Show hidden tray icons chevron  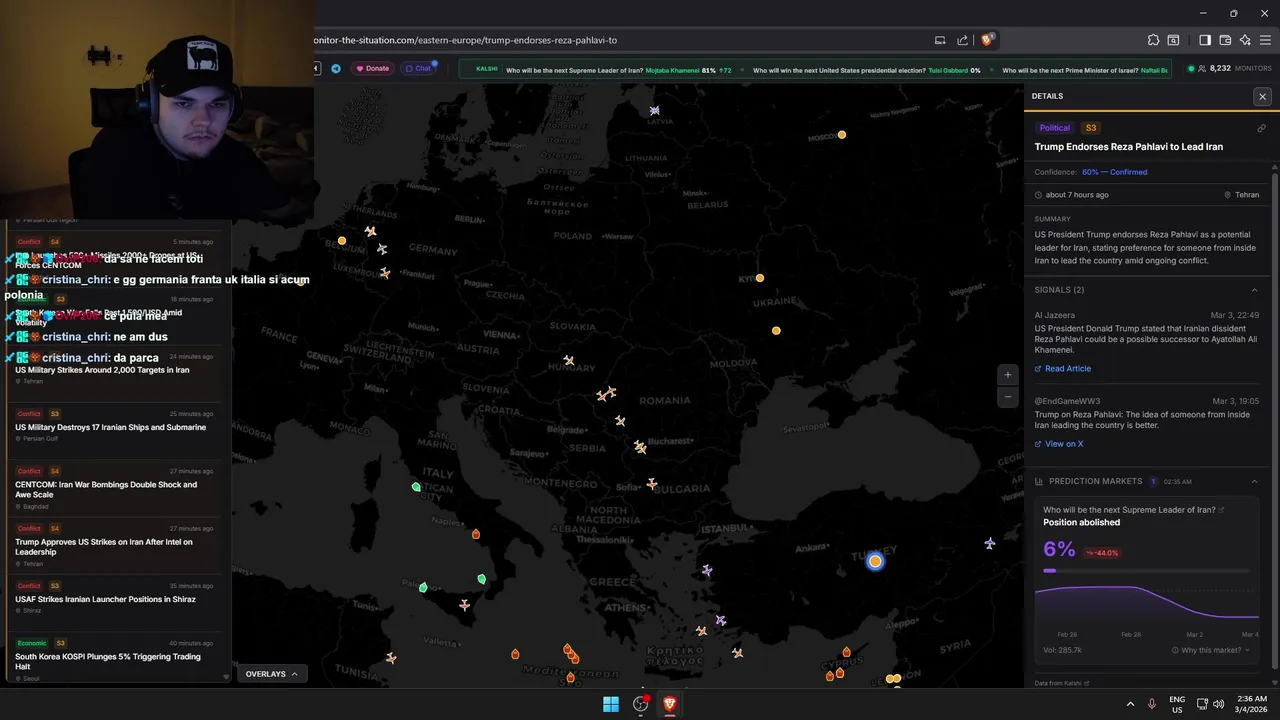(1130, 704)
